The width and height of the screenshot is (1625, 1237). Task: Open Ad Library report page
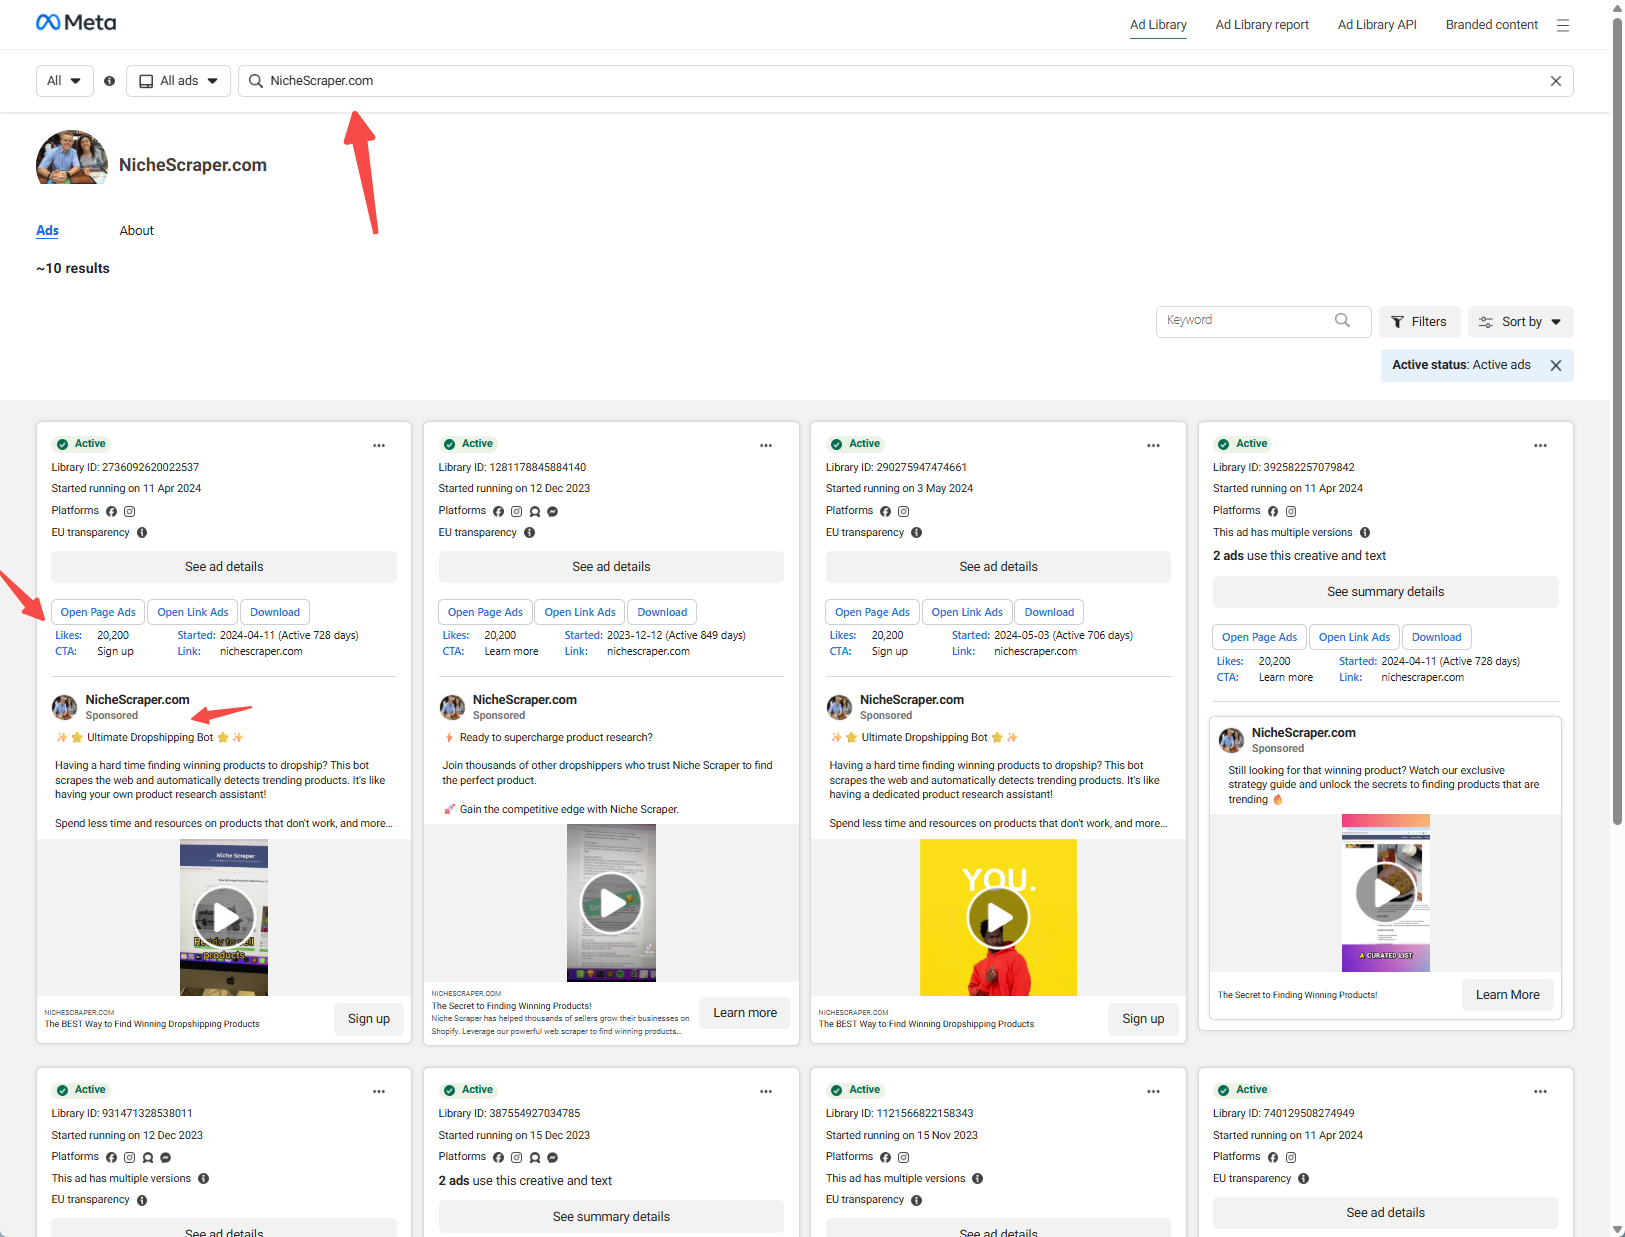1262,25
